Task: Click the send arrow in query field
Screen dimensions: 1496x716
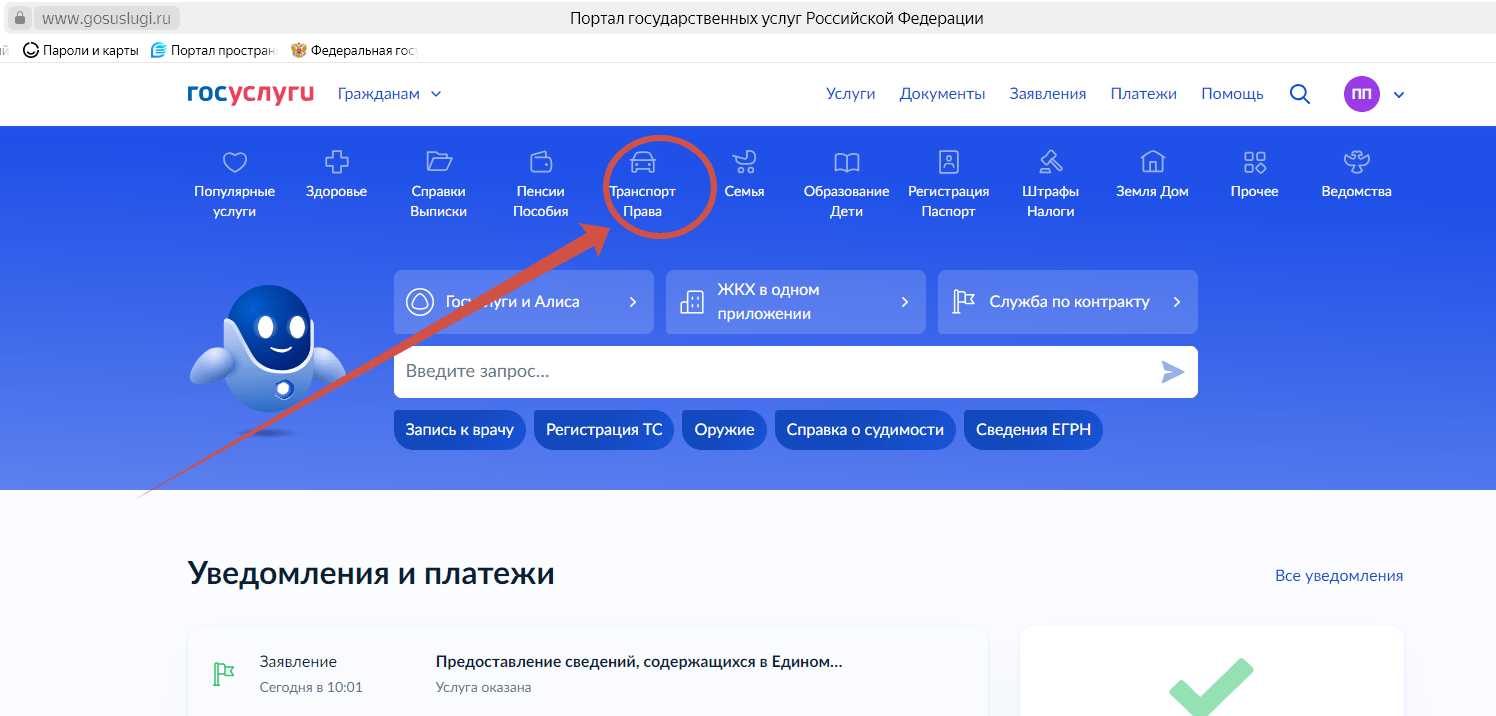Action: [x=1172, y=372]
